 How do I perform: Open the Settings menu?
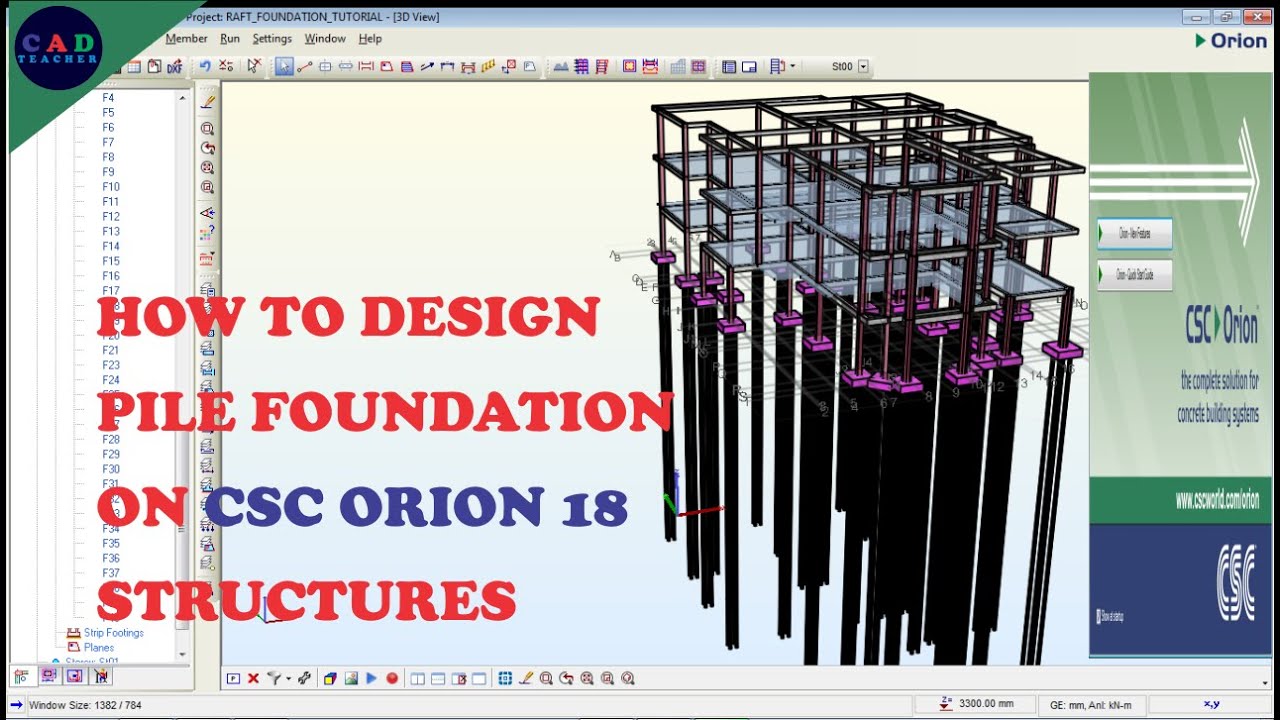(x=272, y=39)
